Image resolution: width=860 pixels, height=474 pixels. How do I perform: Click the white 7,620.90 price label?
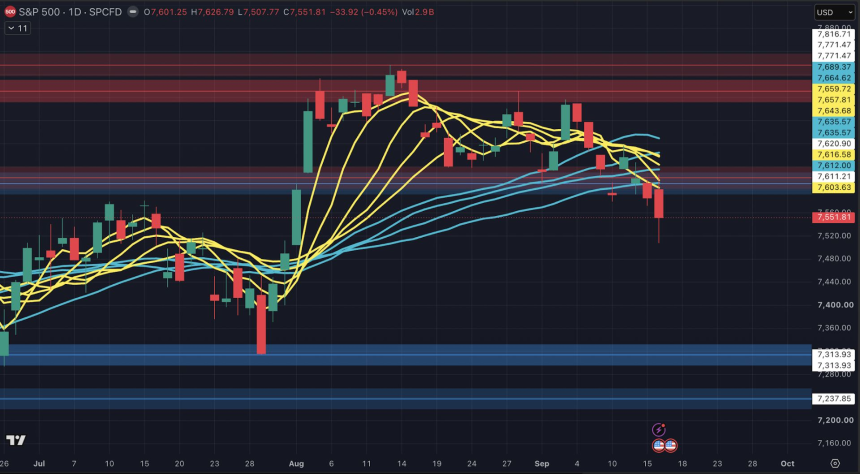click(x=833, y=144)
